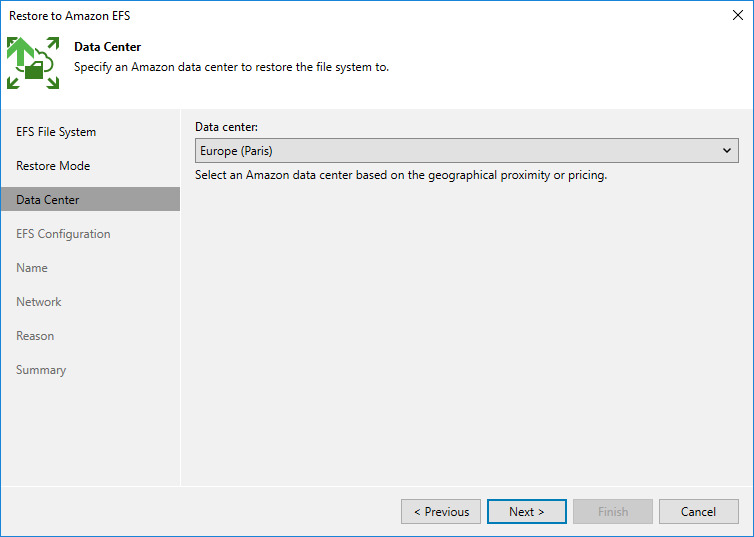Close the Restore to Amazon EFS dialog
754x537 pixels.
[738, 16]
